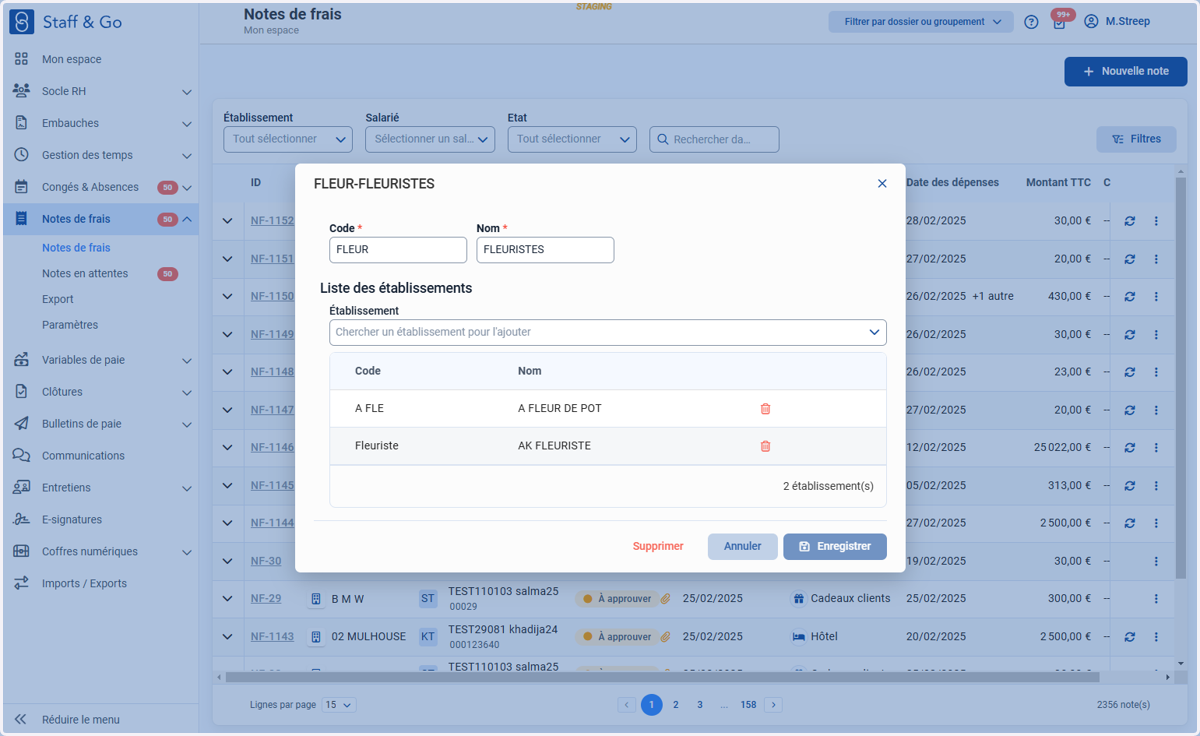This screenshot has width=1200, height=736.
Task: Click the Enregistrer button
Action: [x=835, y=547]
